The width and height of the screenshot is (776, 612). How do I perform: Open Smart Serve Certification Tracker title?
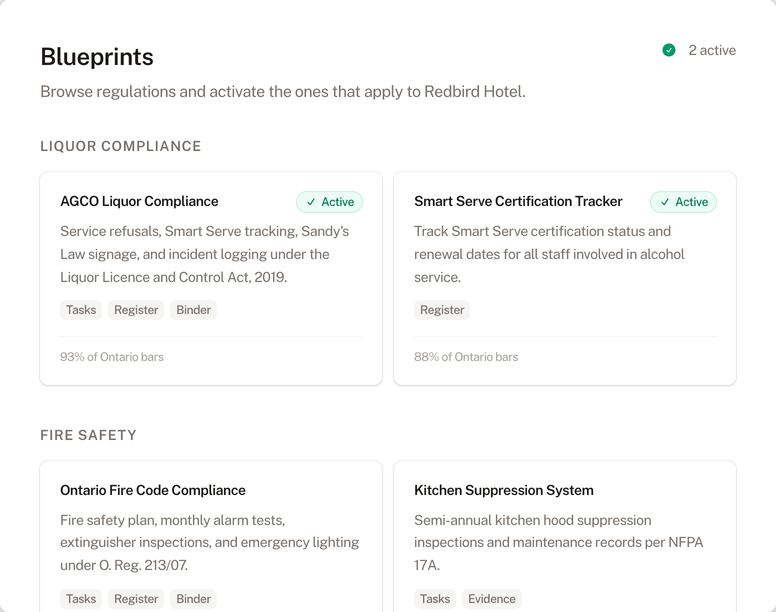pos(518,201)
